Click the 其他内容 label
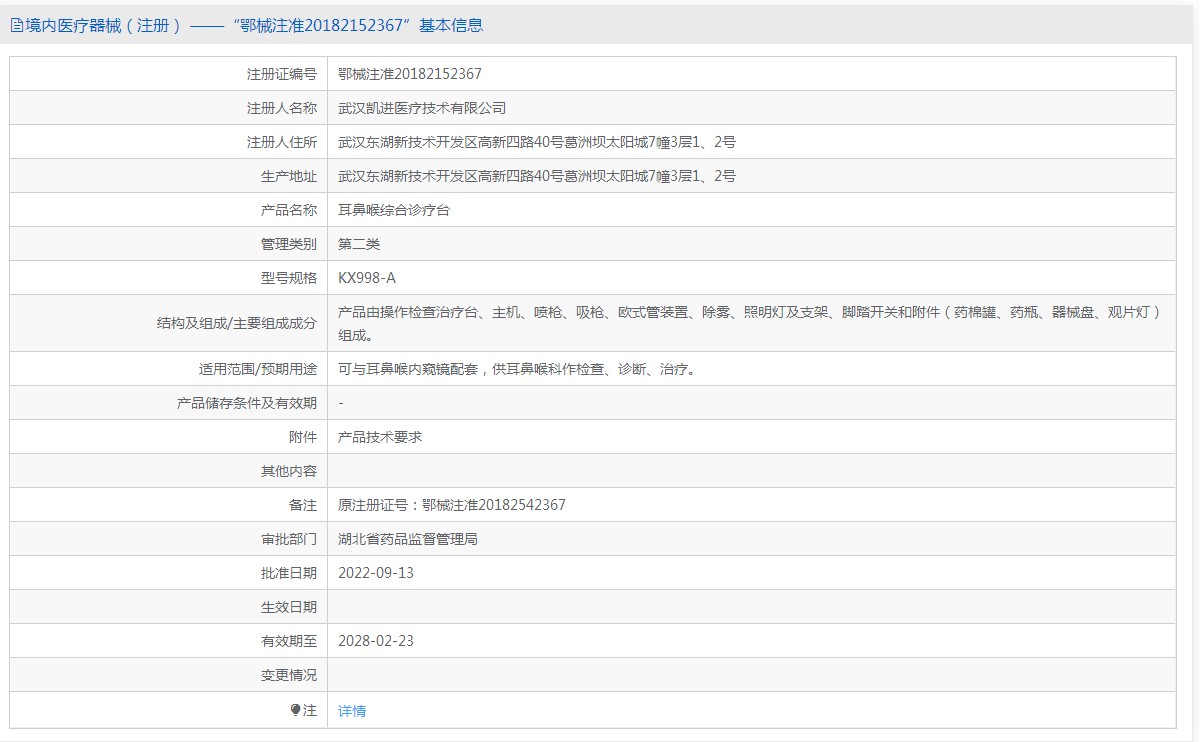This screenshot has height=742, width=1200. 289,471
